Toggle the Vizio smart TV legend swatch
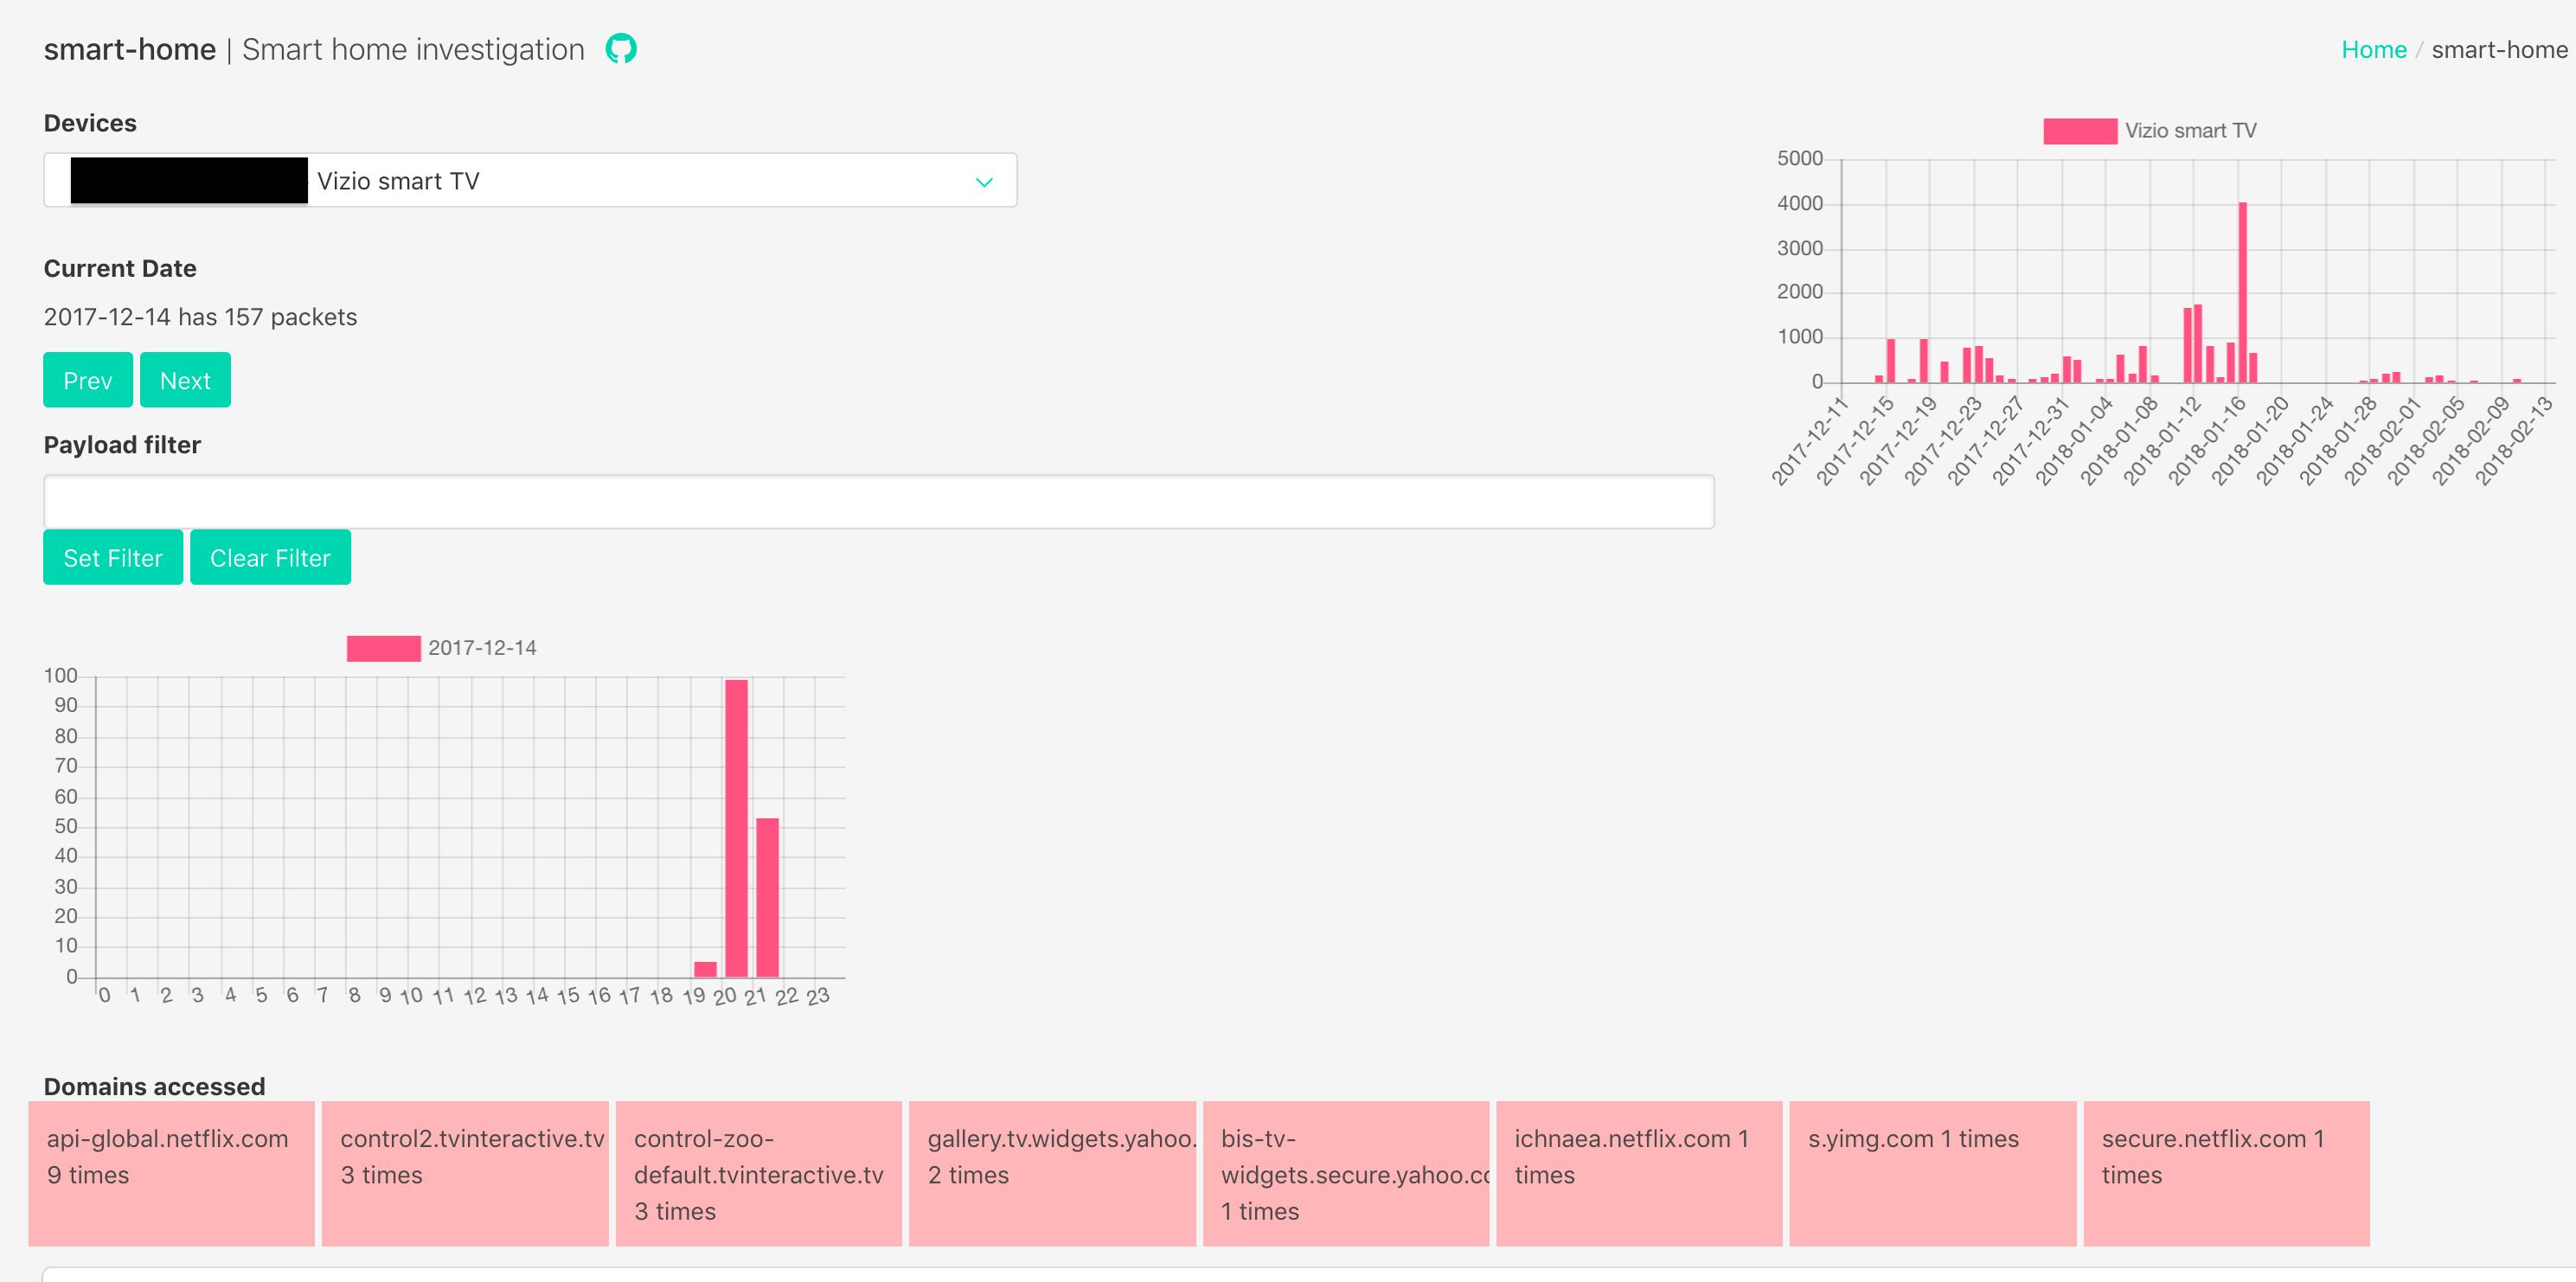This screenshot has width=2576, height=1282. pyautogui.click(x=2079, y=131)
